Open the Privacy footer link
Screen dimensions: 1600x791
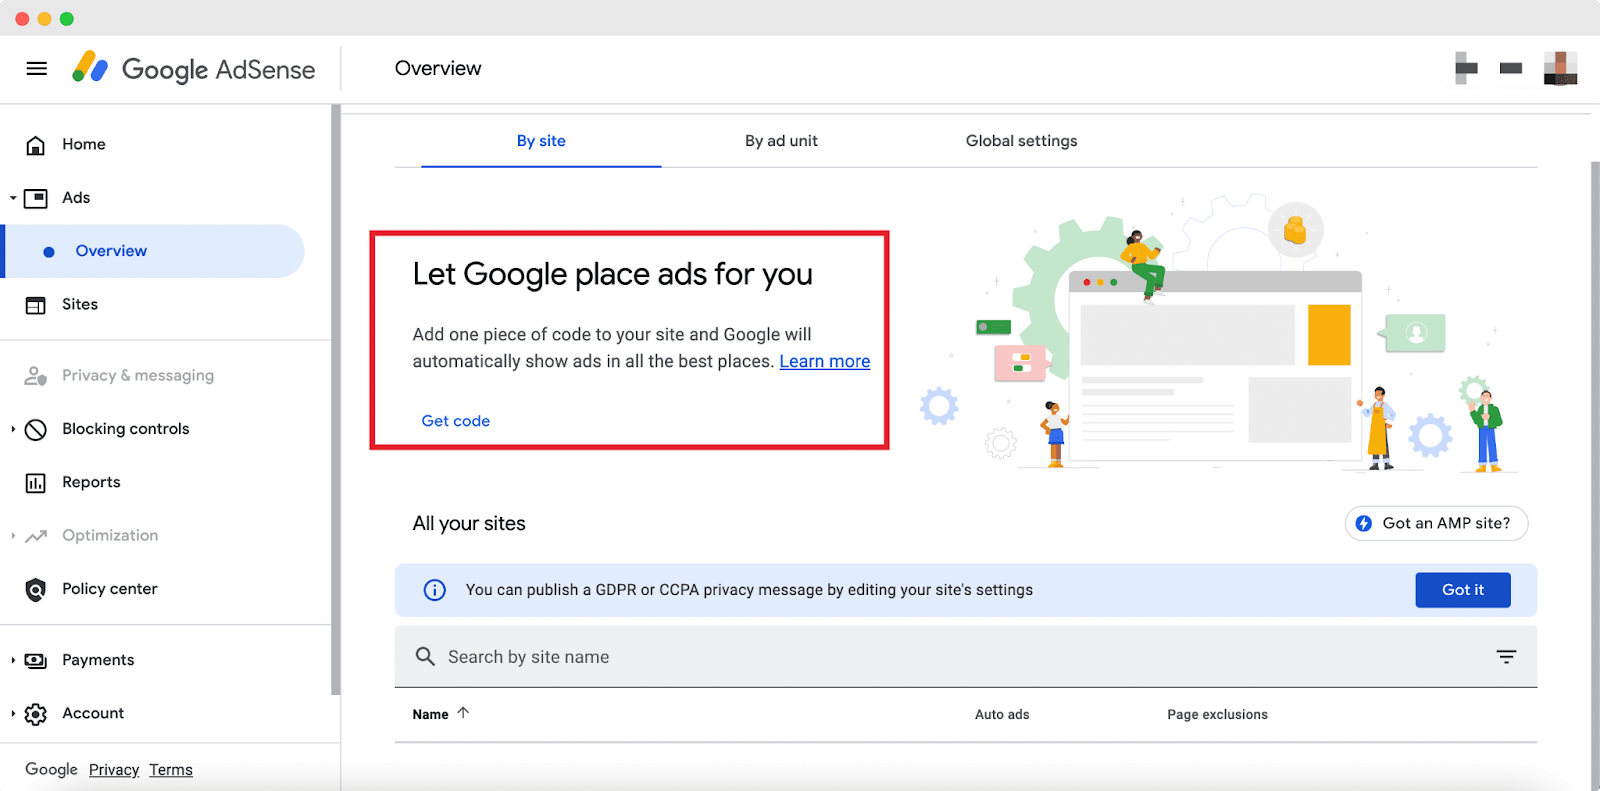coord(114,770)
